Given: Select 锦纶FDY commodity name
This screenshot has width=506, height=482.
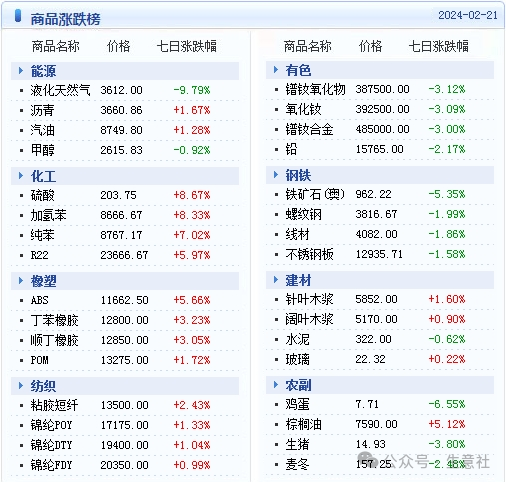Looking at the screenshot, I should click(x=51, y=465).
